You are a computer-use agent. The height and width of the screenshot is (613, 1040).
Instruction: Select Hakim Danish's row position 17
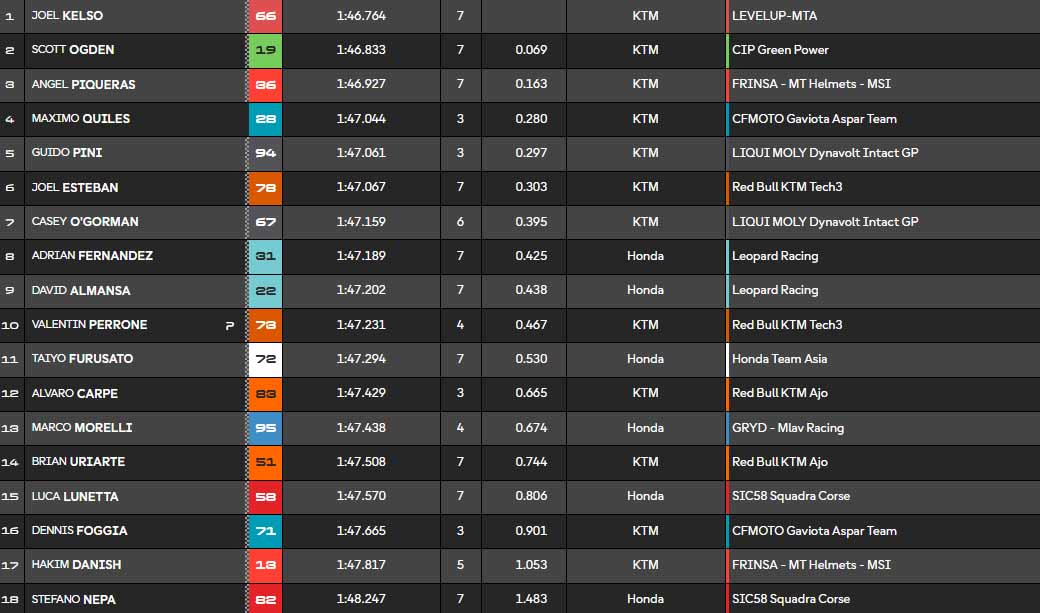(10, 565)
